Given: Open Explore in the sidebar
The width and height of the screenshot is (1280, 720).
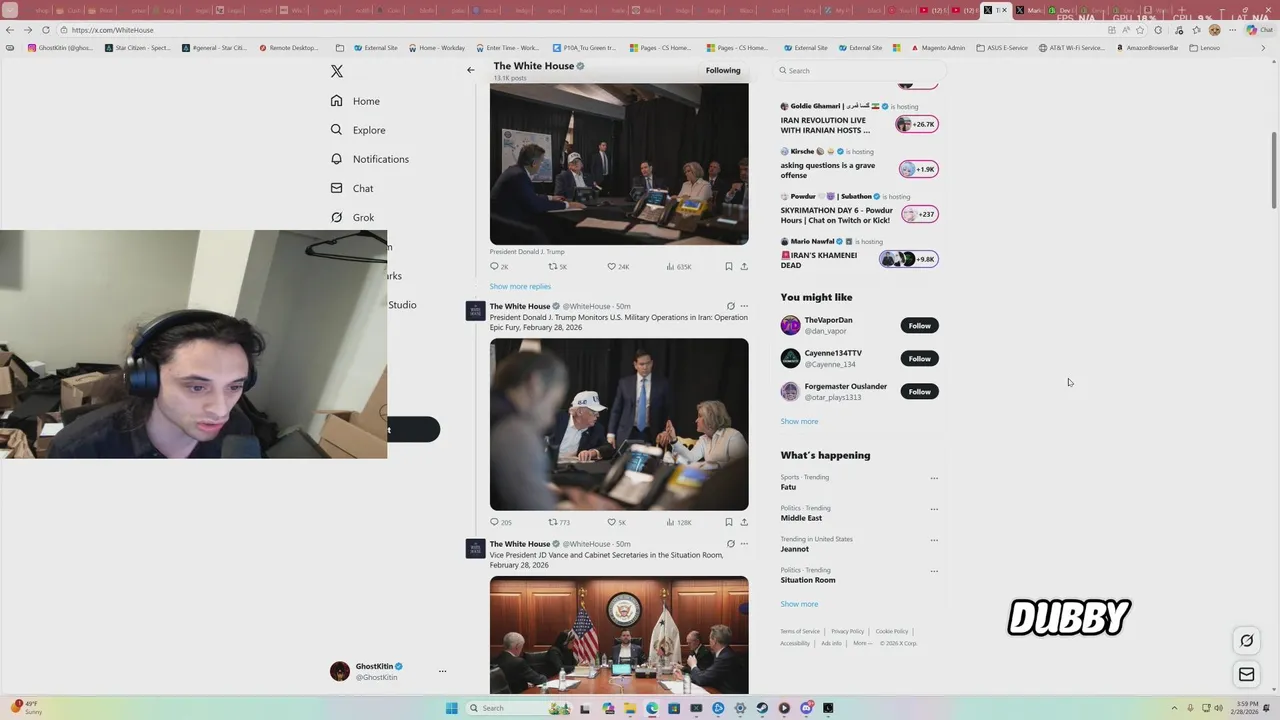Looking at the screenshot, I should click(358, 130).
